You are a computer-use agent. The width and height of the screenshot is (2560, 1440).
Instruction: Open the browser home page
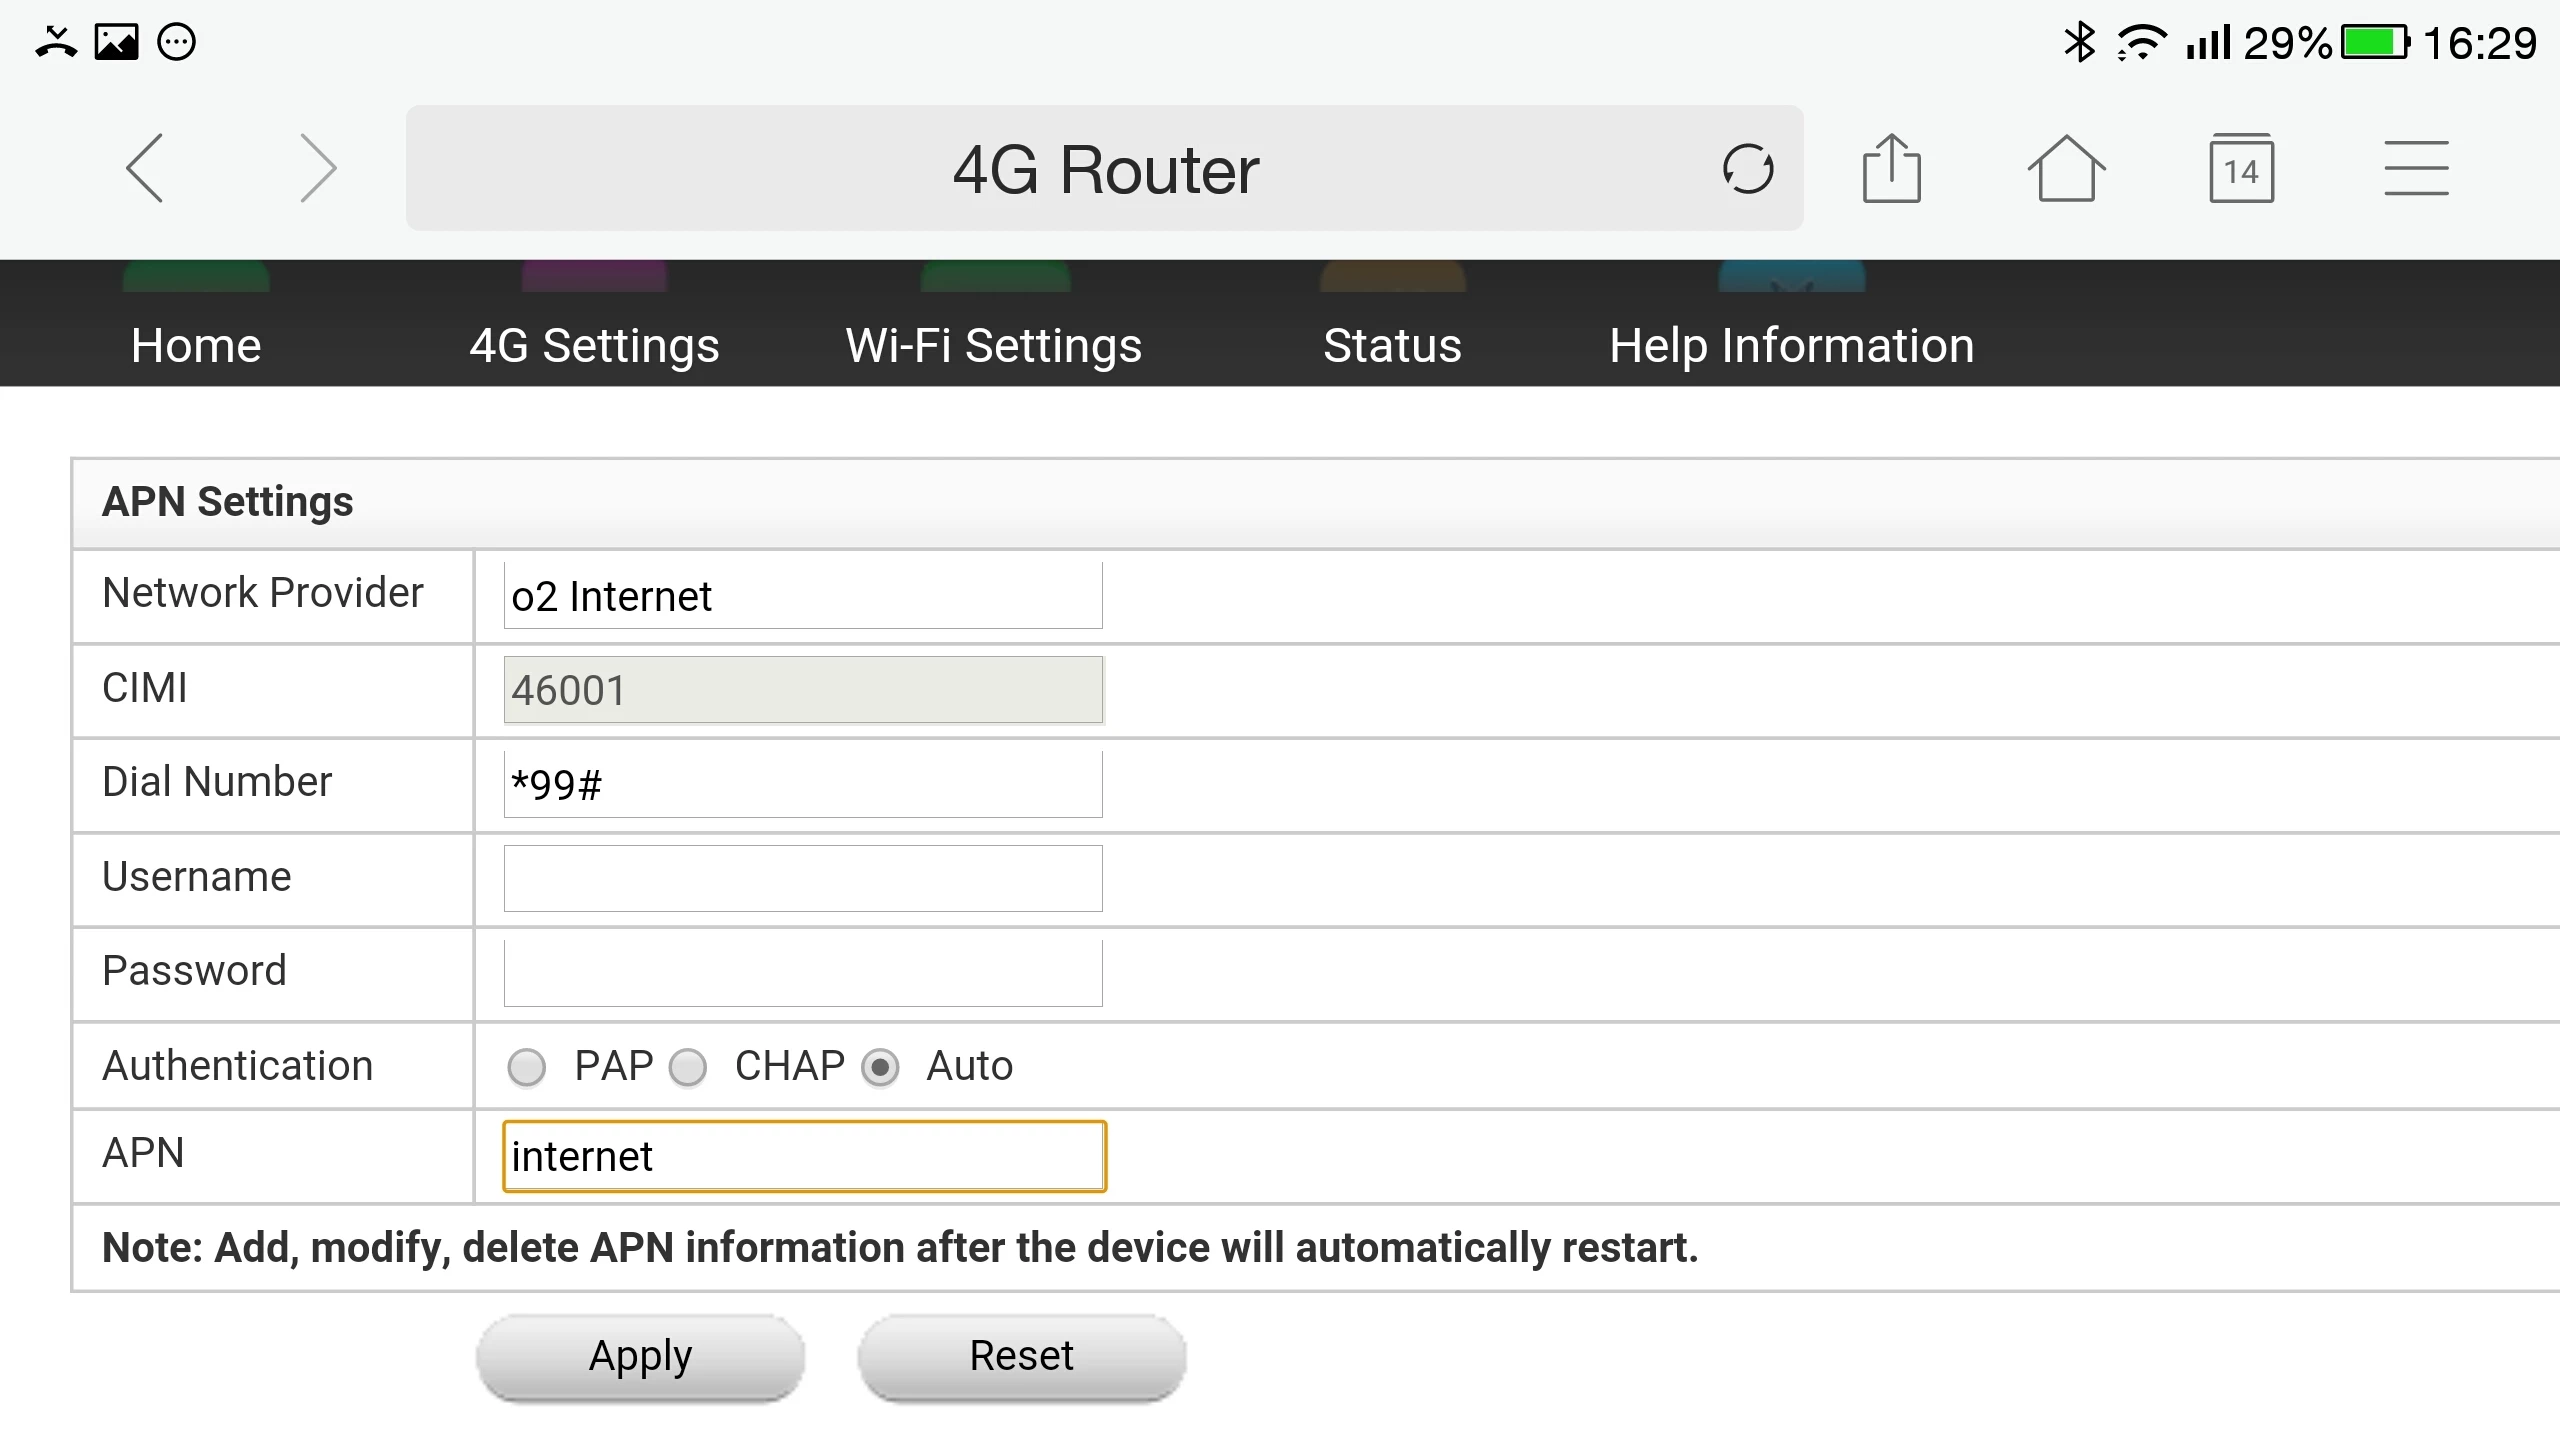(2066, 168)
